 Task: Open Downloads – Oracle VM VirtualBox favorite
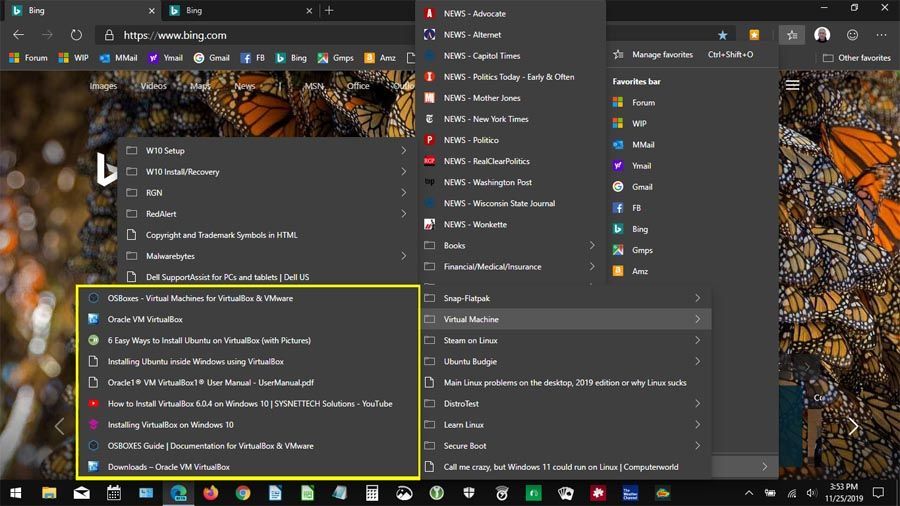tap(248, 466)
